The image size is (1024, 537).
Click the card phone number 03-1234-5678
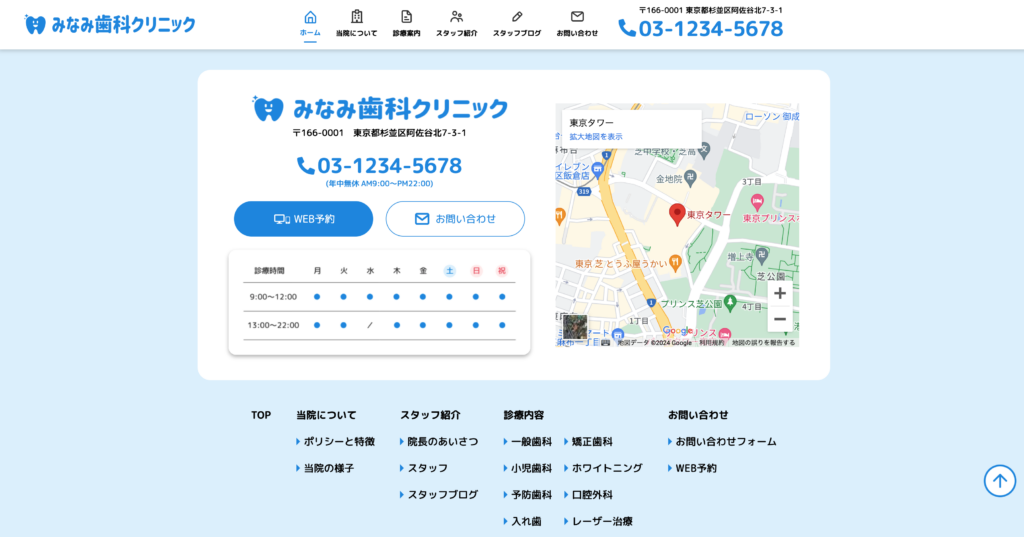tap(389, 166)
